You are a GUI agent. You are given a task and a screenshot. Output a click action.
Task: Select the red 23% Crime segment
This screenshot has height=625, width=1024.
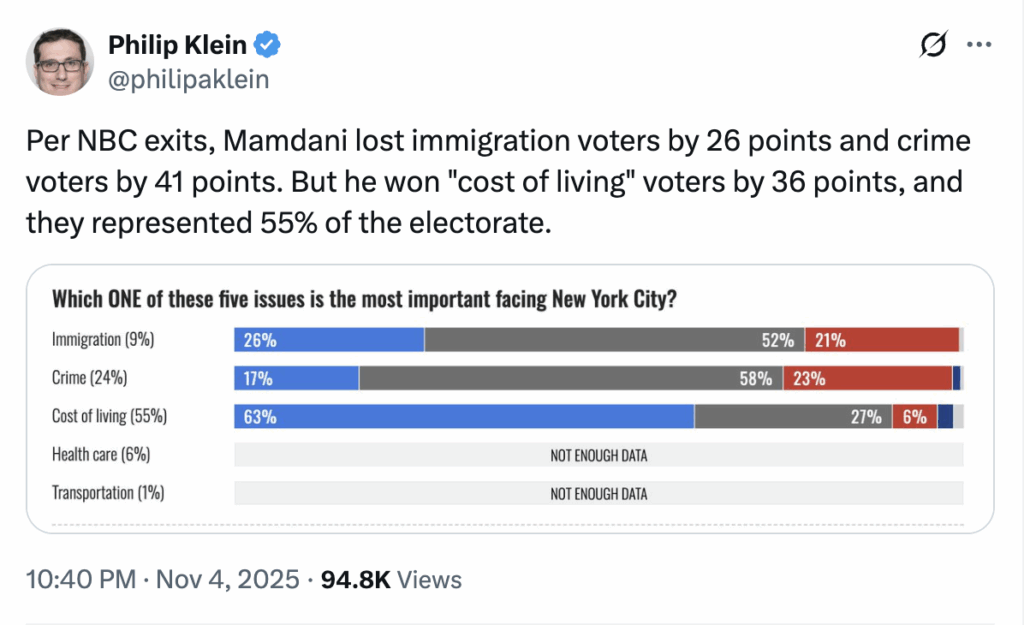pos(867,379)
